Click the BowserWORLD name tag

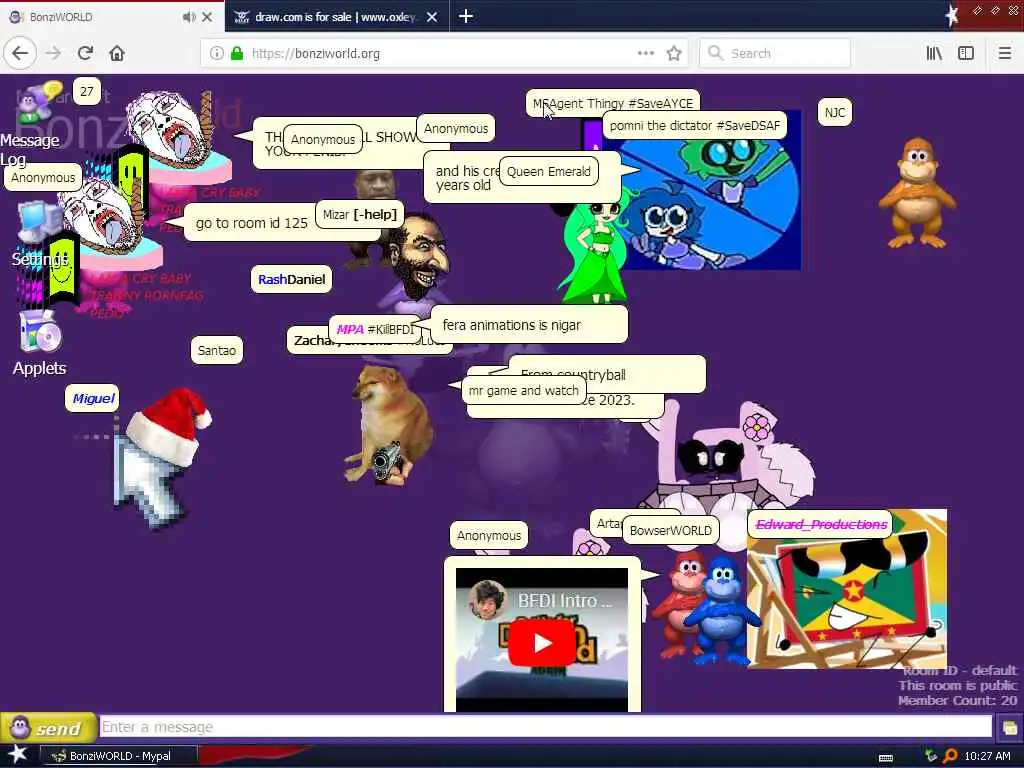click(671, 530)
